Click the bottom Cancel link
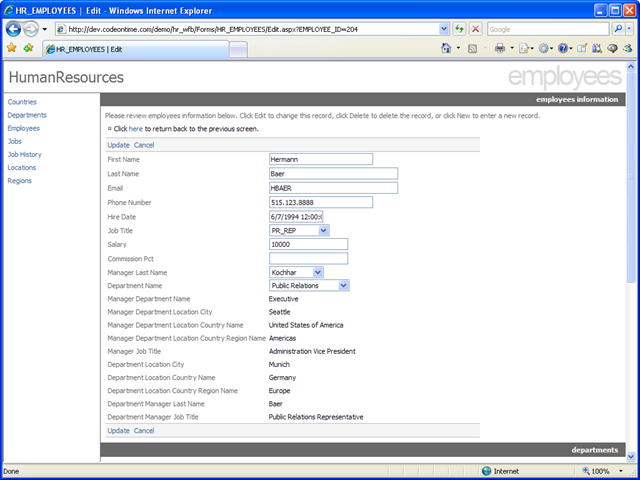This screenshot has height=480, width=640. 144,431
